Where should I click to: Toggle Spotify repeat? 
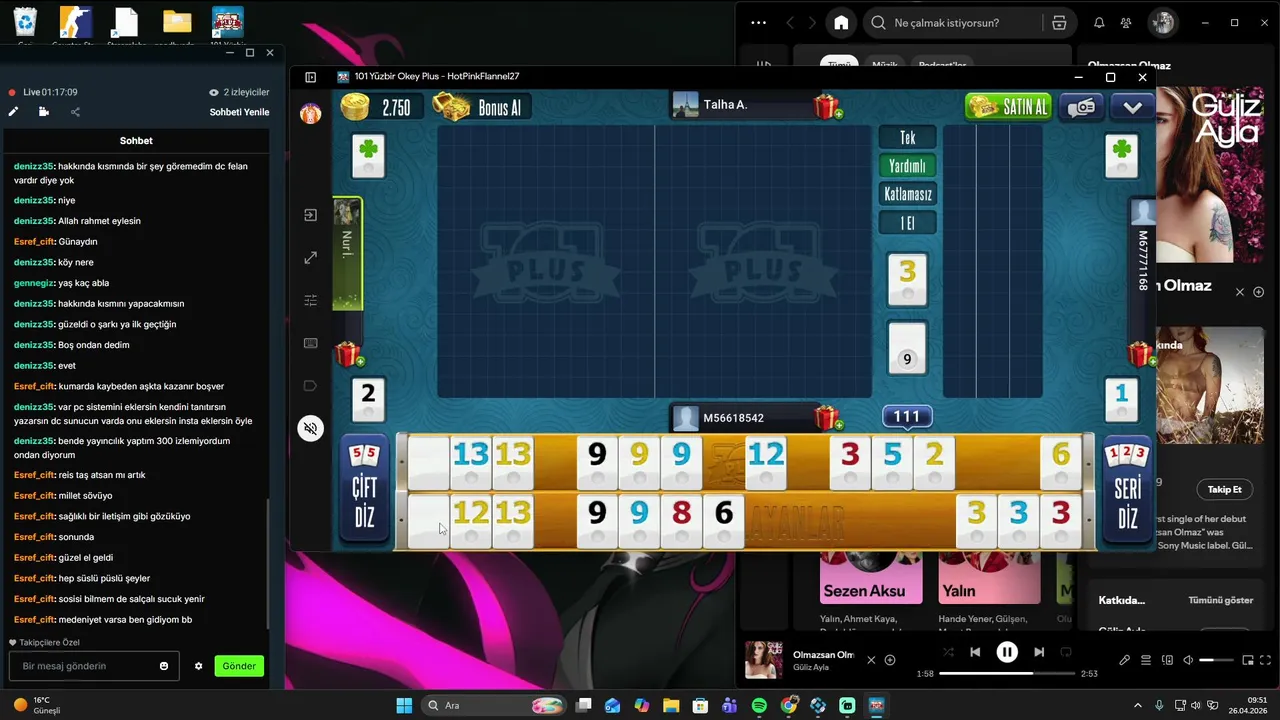tap(1066, 652)
